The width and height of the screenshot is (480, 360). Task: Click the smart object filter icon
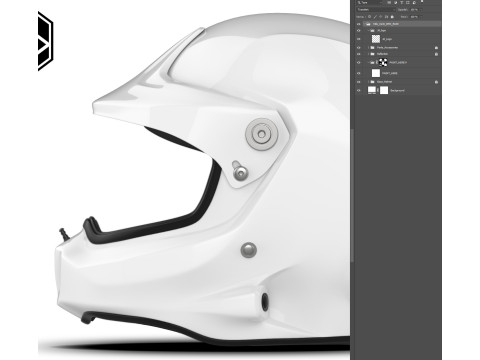pyautogui.click(x=414, y=3)
